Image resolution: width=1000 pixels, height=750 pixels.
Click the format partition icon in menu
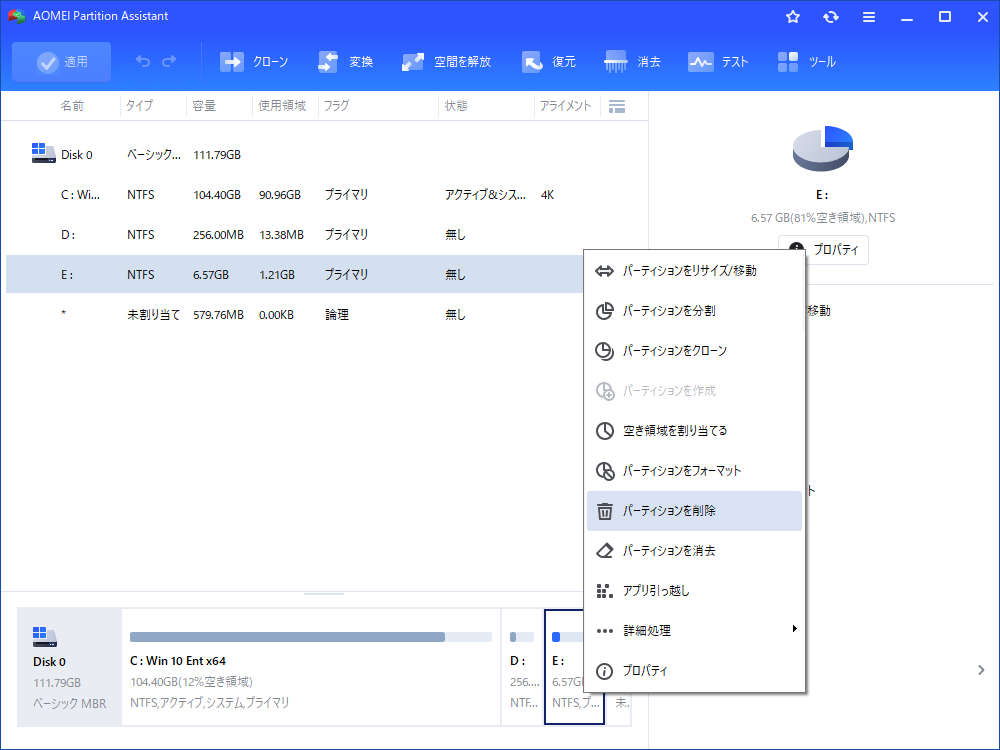(x=605, y=471)
